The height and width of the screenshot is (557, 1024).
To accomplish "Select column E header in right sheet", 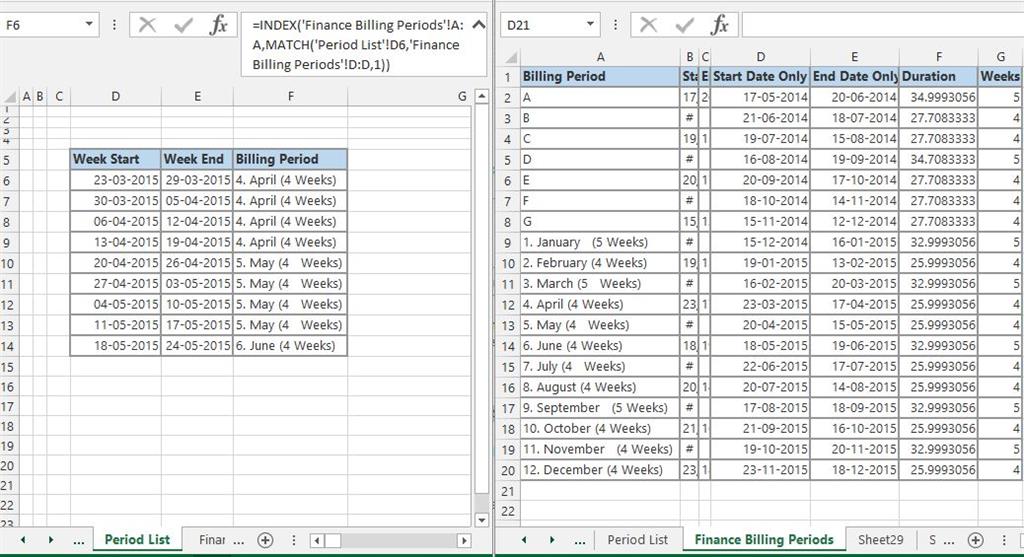I will click(x=854, y=57).
